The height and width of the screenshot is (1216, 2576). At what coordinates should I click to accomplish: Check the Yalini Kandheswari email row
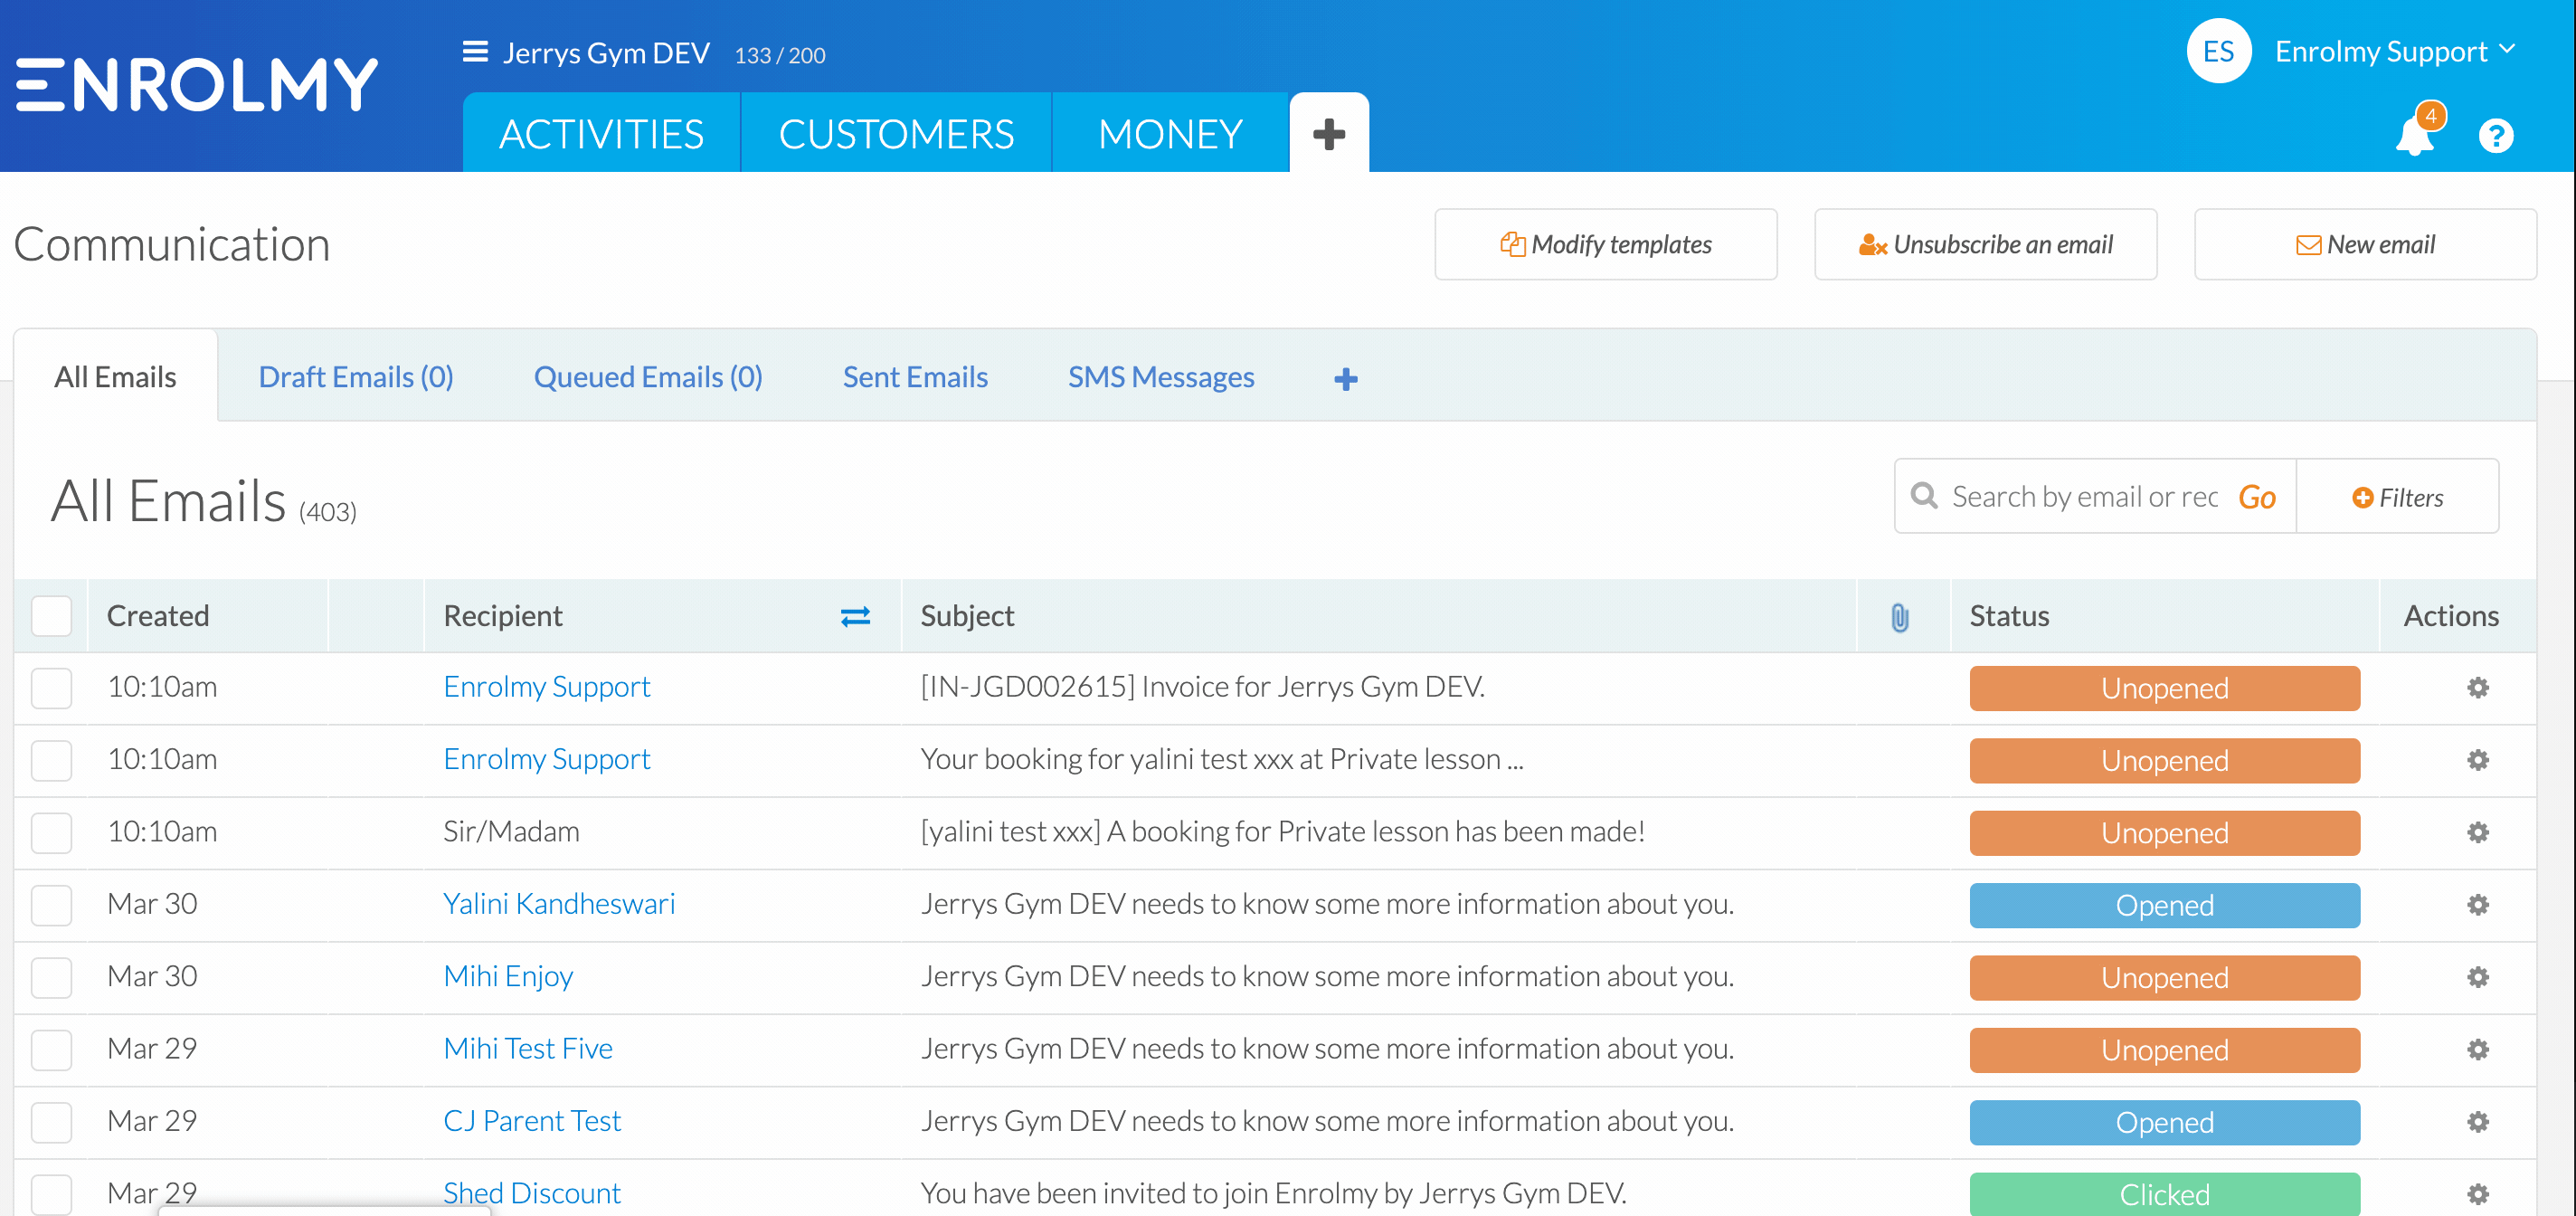pyautogui.click(x=51, y=905)
